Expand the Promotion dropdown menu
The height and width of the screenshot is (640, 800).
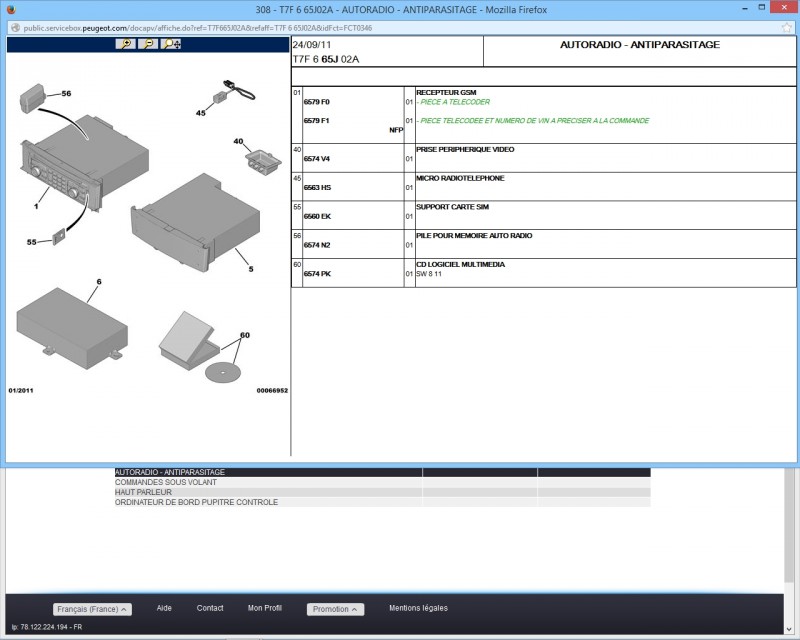(335, 609)
